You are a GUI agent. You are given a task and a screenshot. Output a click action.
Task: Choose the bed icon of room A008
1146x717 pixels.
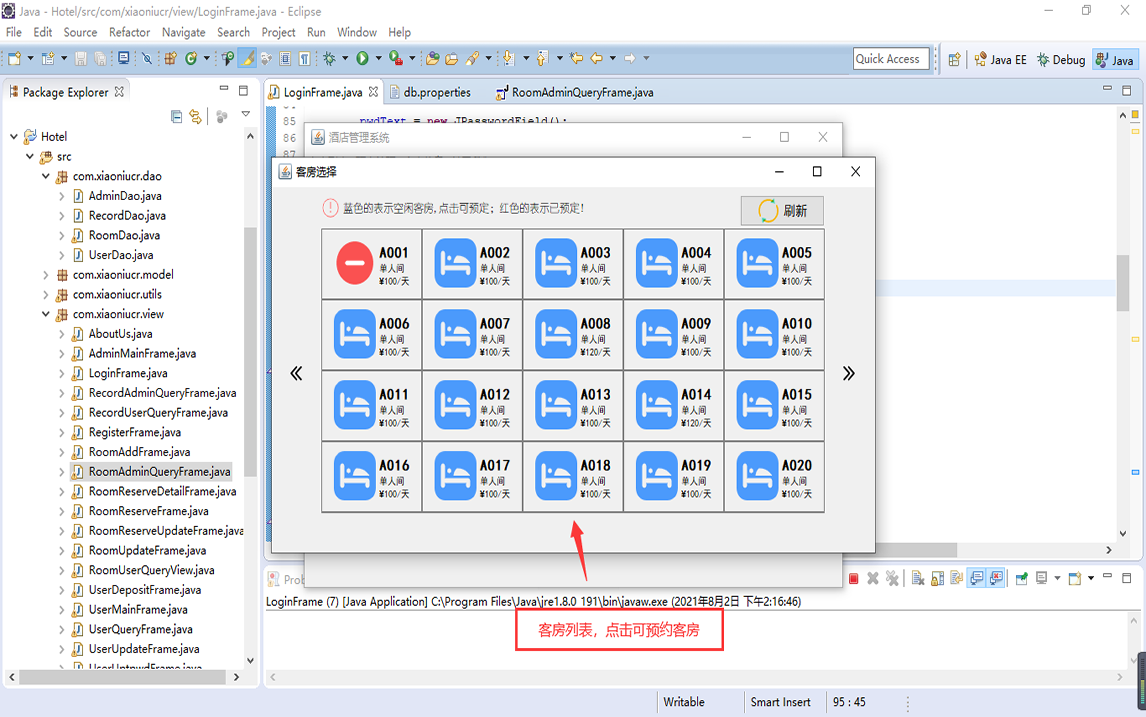(555, 334)
